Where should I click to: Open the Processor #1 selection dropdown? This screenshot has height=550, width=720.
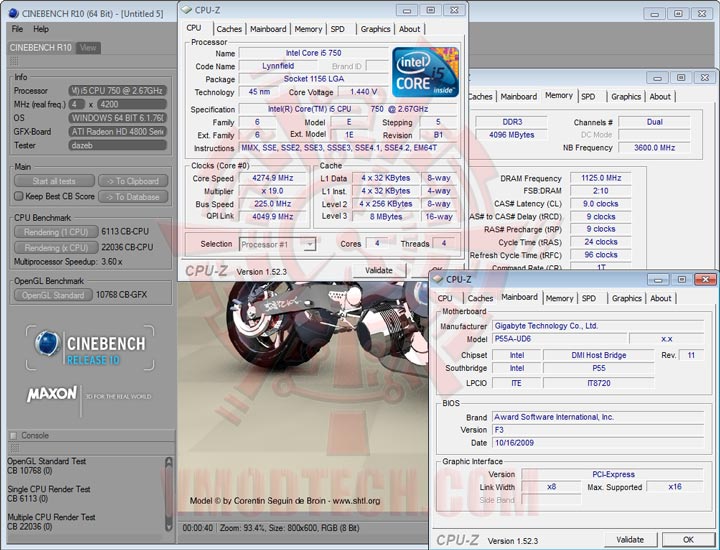pos(278,244)
